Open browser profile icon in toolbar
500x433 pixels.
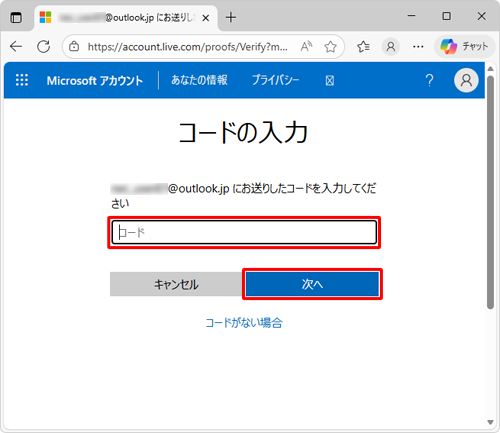pos(391,47)
